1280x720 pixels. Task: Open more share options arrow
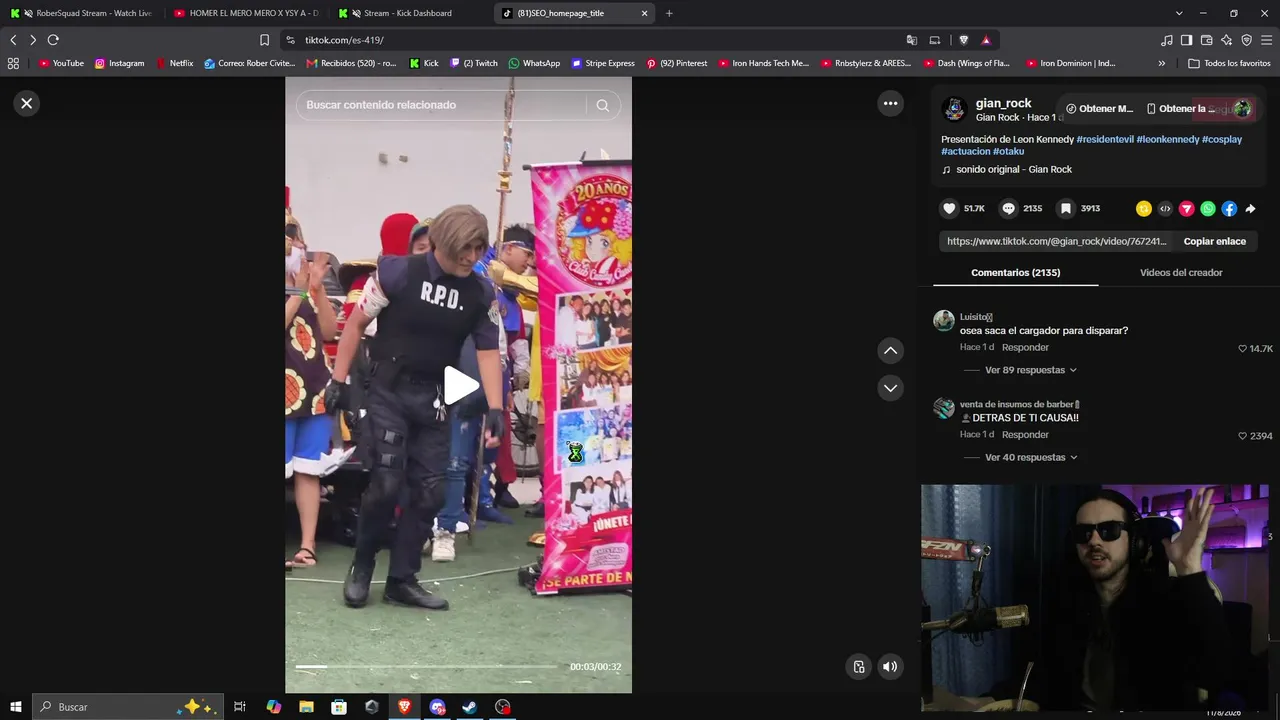coord(1250,208)
